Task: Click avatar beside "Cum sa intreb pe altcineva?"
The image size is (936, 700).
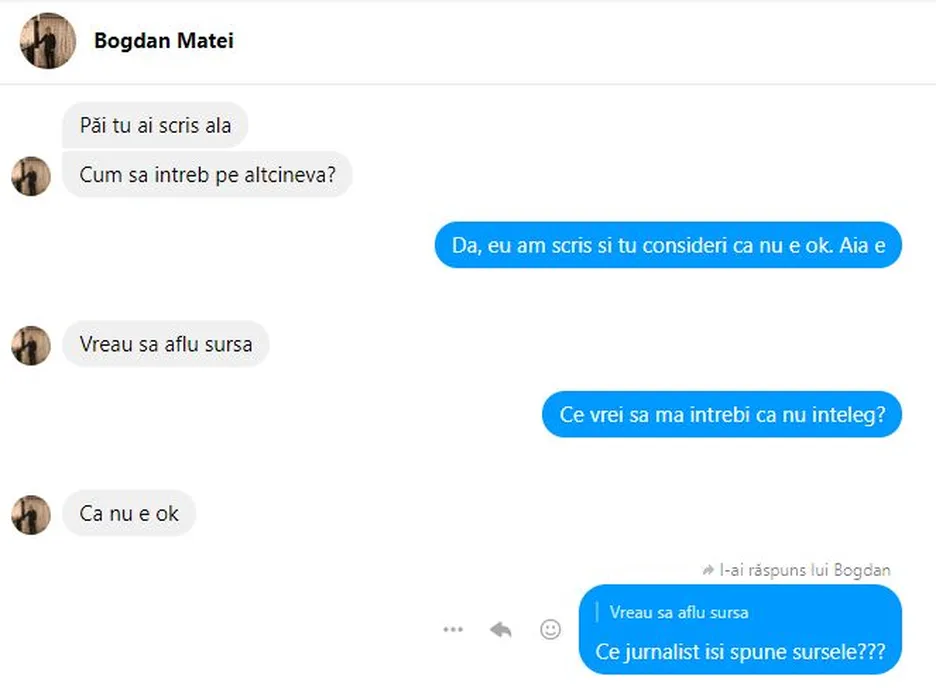Action: (x=31, y=176)
